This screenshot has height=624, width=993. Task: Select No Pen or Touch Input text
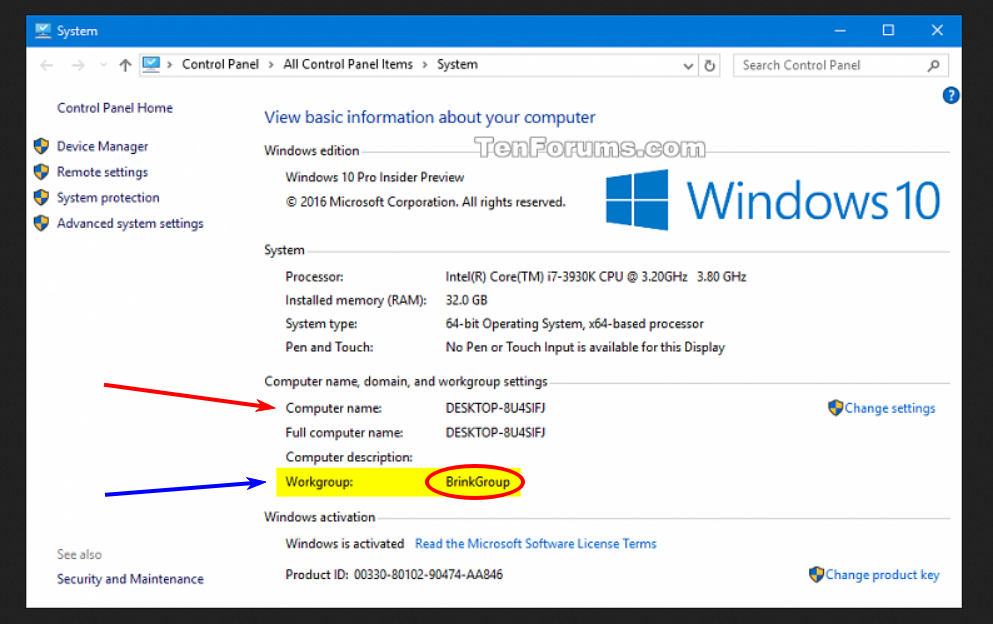pyautogui.click(x=585, y=347)
